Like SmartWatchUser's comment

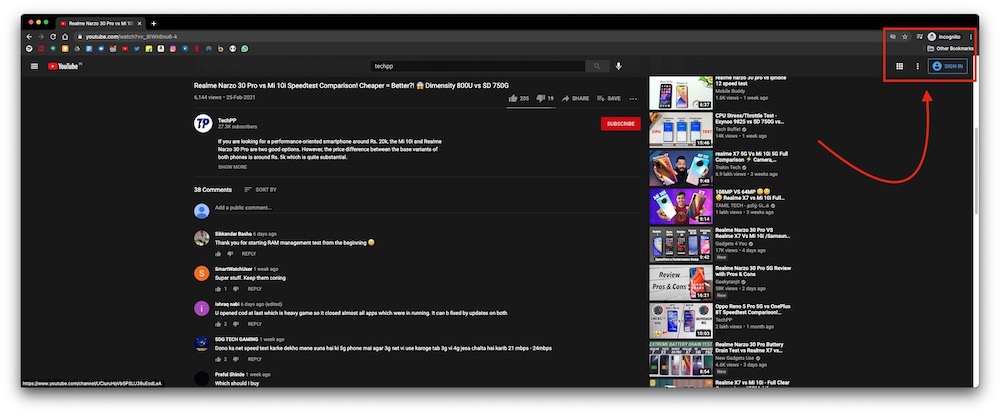point(218,289)
